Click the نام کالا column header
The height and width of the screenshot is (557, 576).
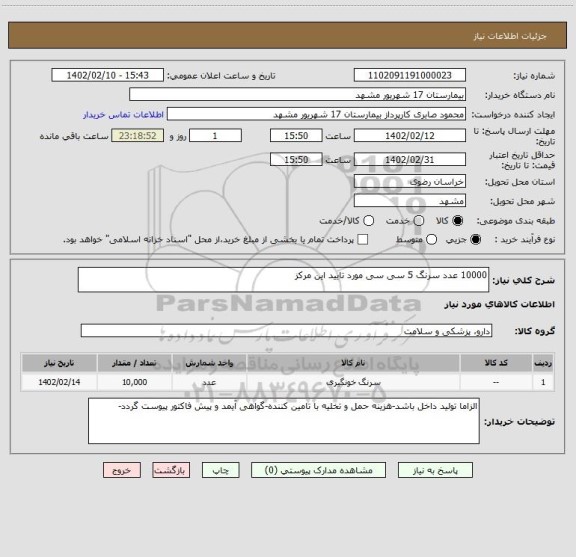pos(353,363)
